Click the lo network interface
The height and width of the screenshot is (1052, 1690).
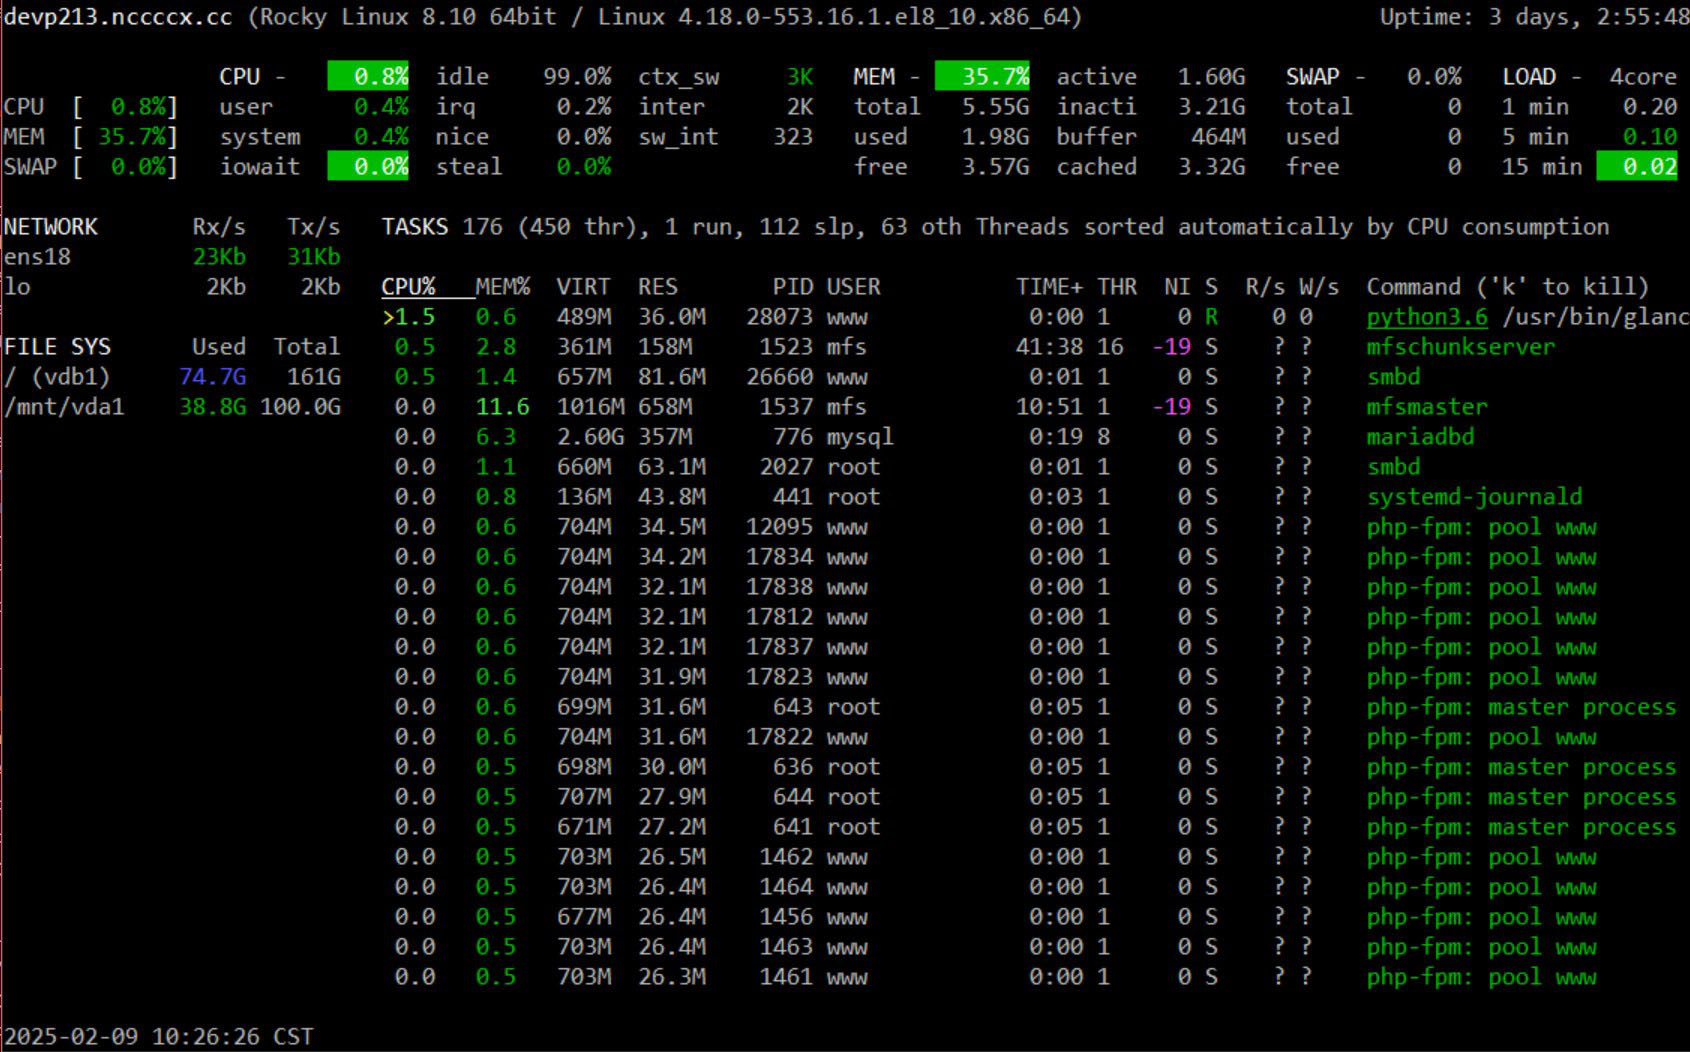point(17,287)
